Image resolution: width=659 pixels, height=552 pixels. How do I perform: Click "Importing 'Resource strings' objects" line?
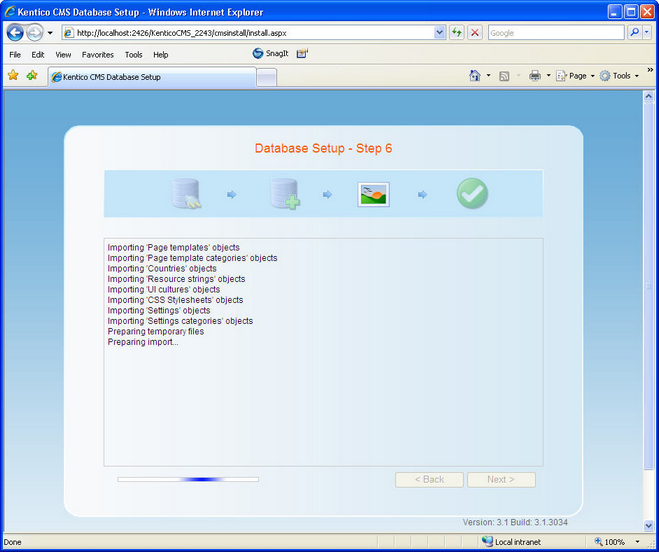point(177,279)
